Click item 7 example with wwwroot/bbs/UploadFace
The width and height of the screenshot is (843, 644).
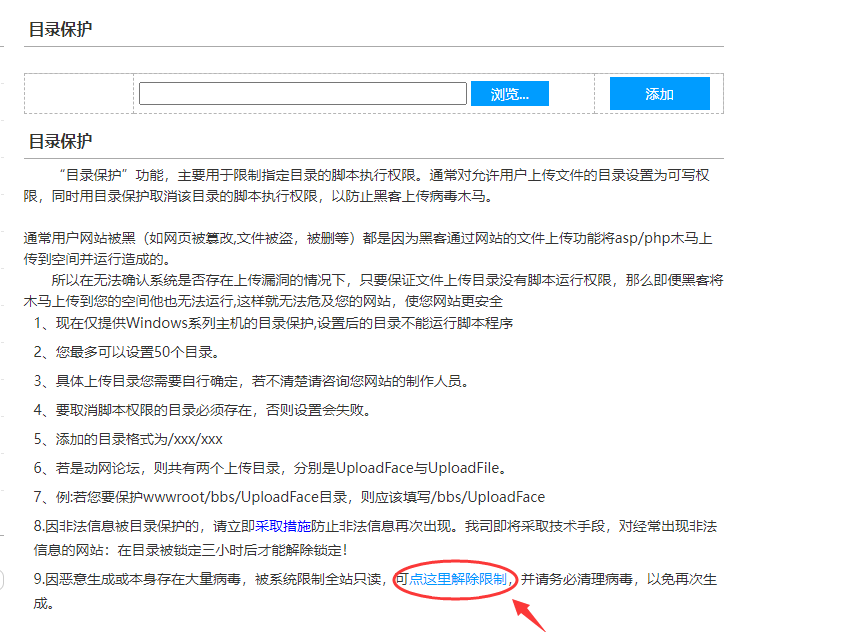(289, 497)
